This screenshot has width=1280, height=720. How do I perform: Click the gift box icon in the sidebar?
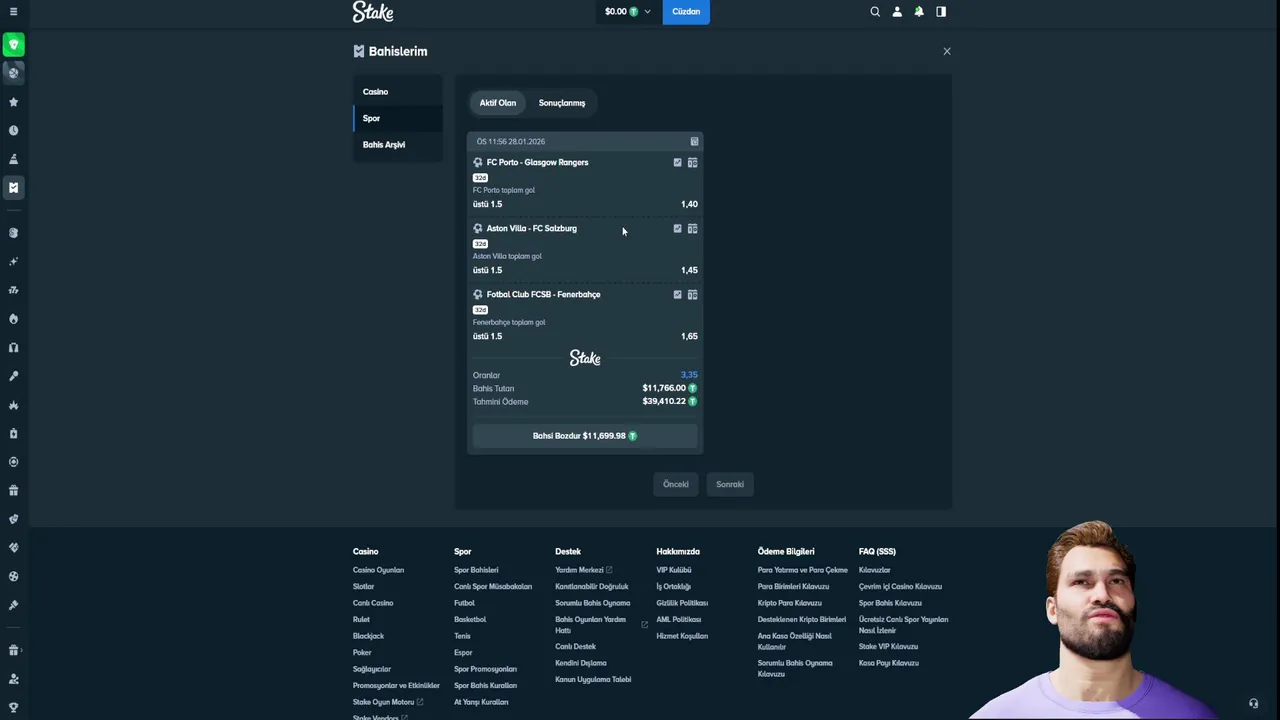pos(13,490)
